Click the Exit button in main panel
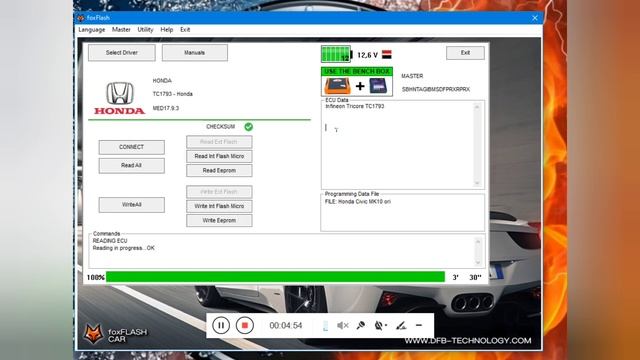Screen dimensions: 640x360 [465, 53]
